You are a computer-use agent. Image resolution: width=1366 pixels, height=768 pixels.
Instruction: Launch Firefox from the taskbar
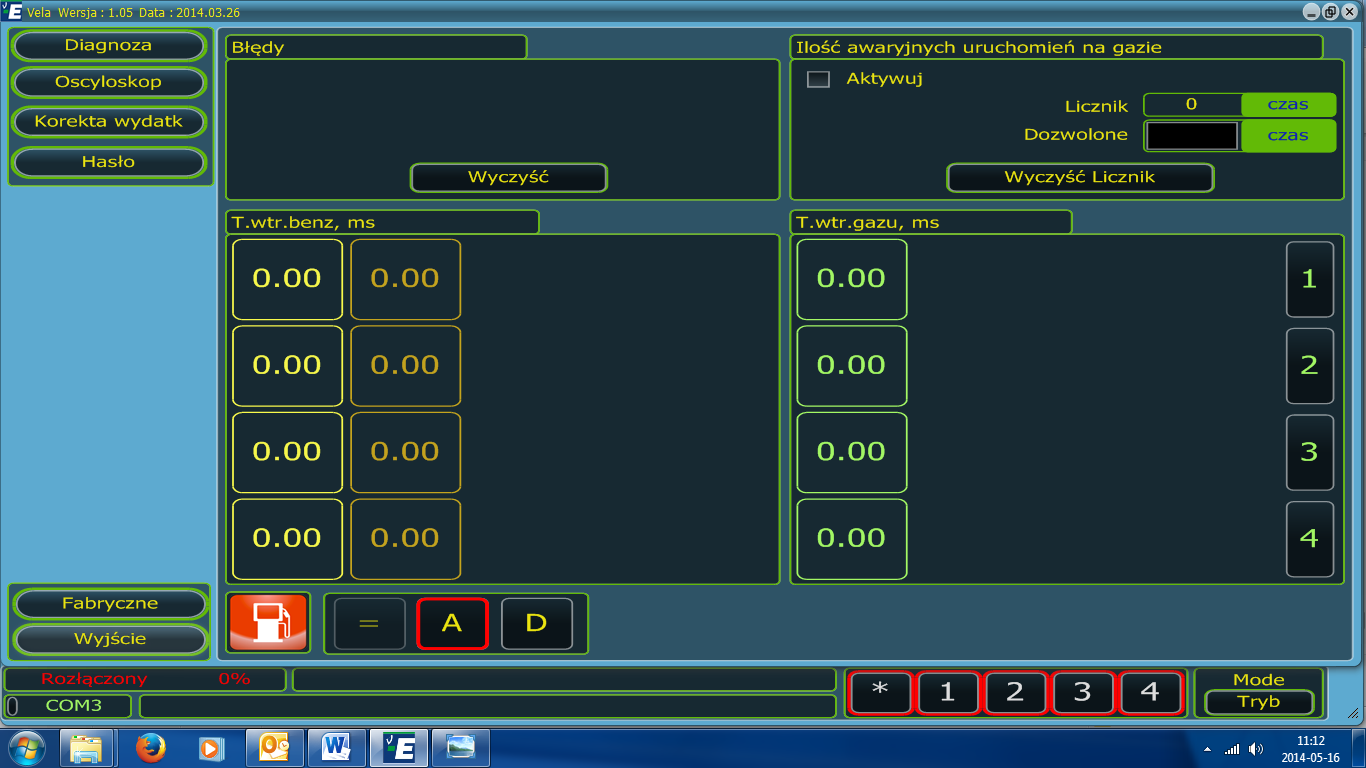pyautogui.click(x=150, y=747)
